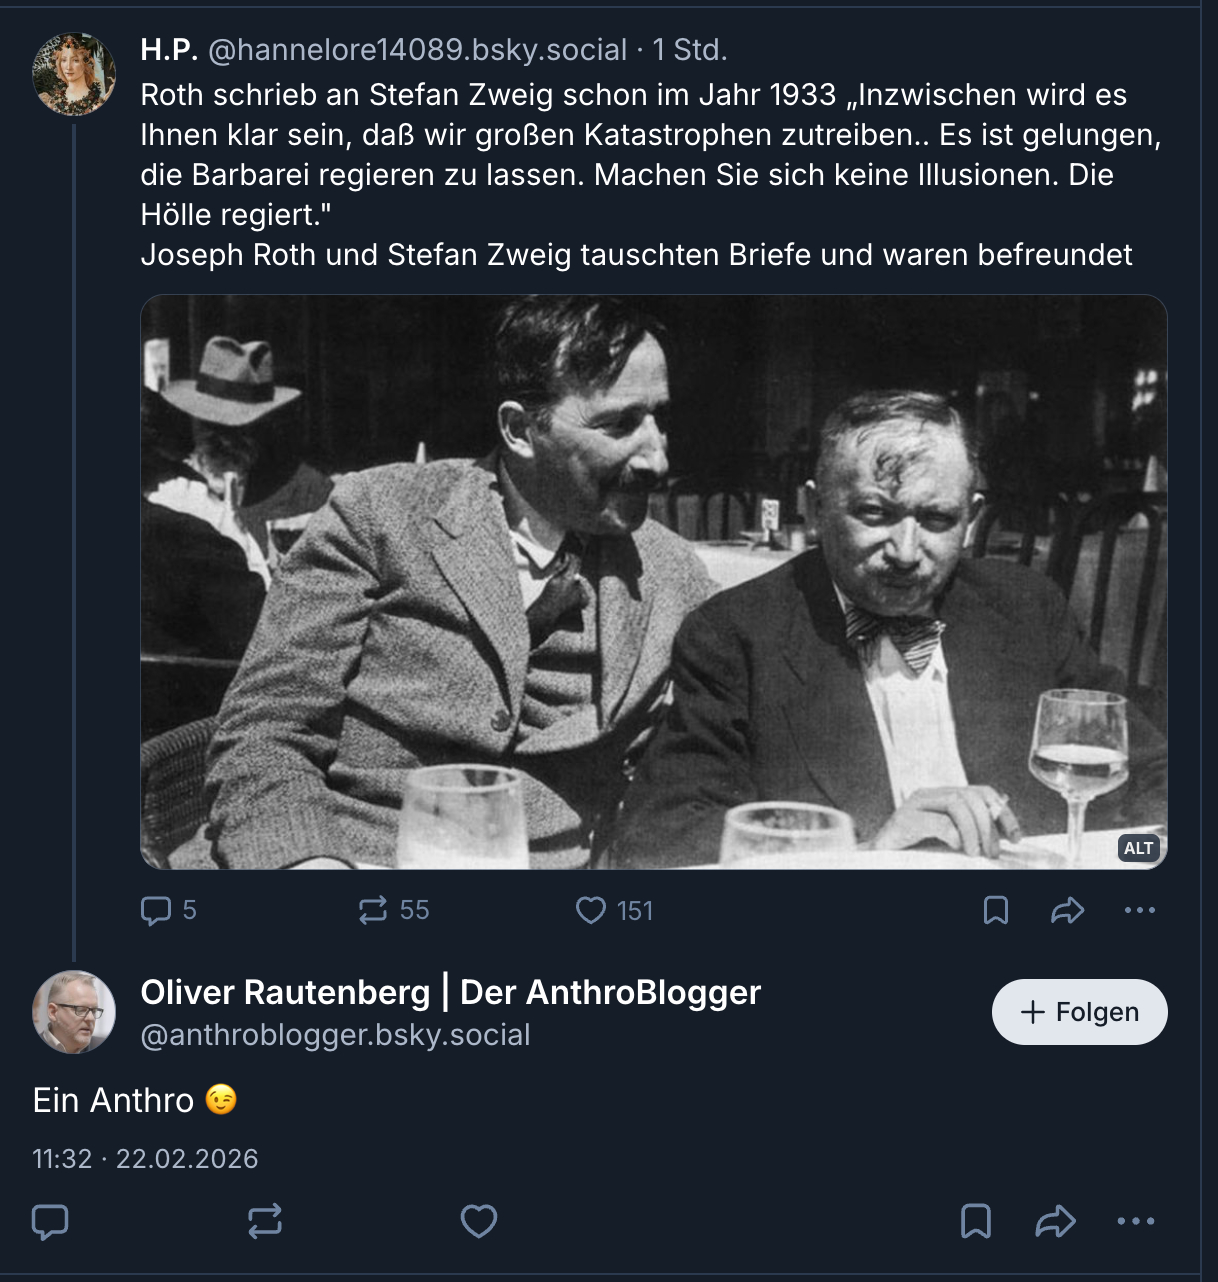
Task: Bookmark the "Ein Anthro" post
Action: coord(976,1221)
